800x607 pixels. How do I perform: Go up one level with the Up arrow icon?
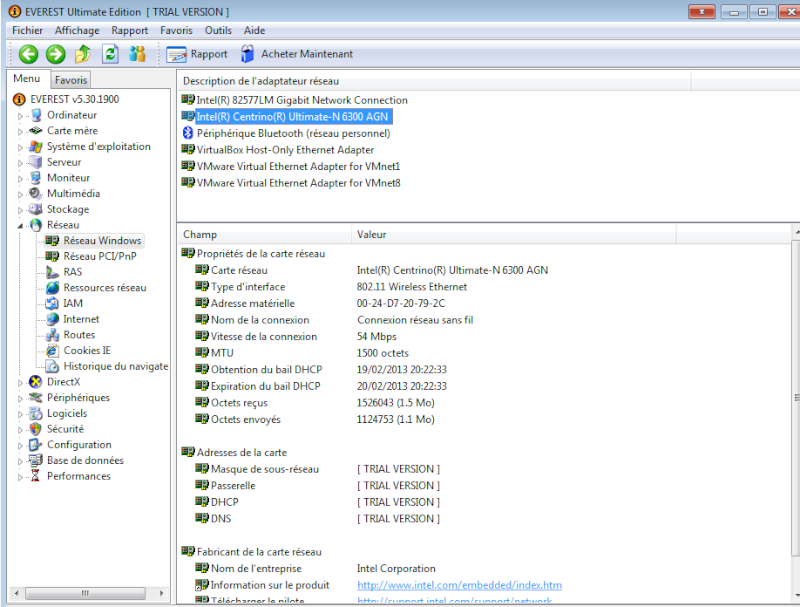pyautogui.click(x=83, y=54)
